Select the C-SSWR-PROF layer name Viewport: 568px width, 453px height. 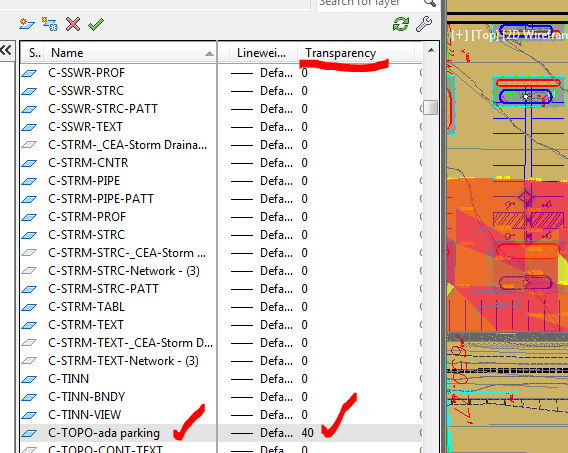(87, 73)
